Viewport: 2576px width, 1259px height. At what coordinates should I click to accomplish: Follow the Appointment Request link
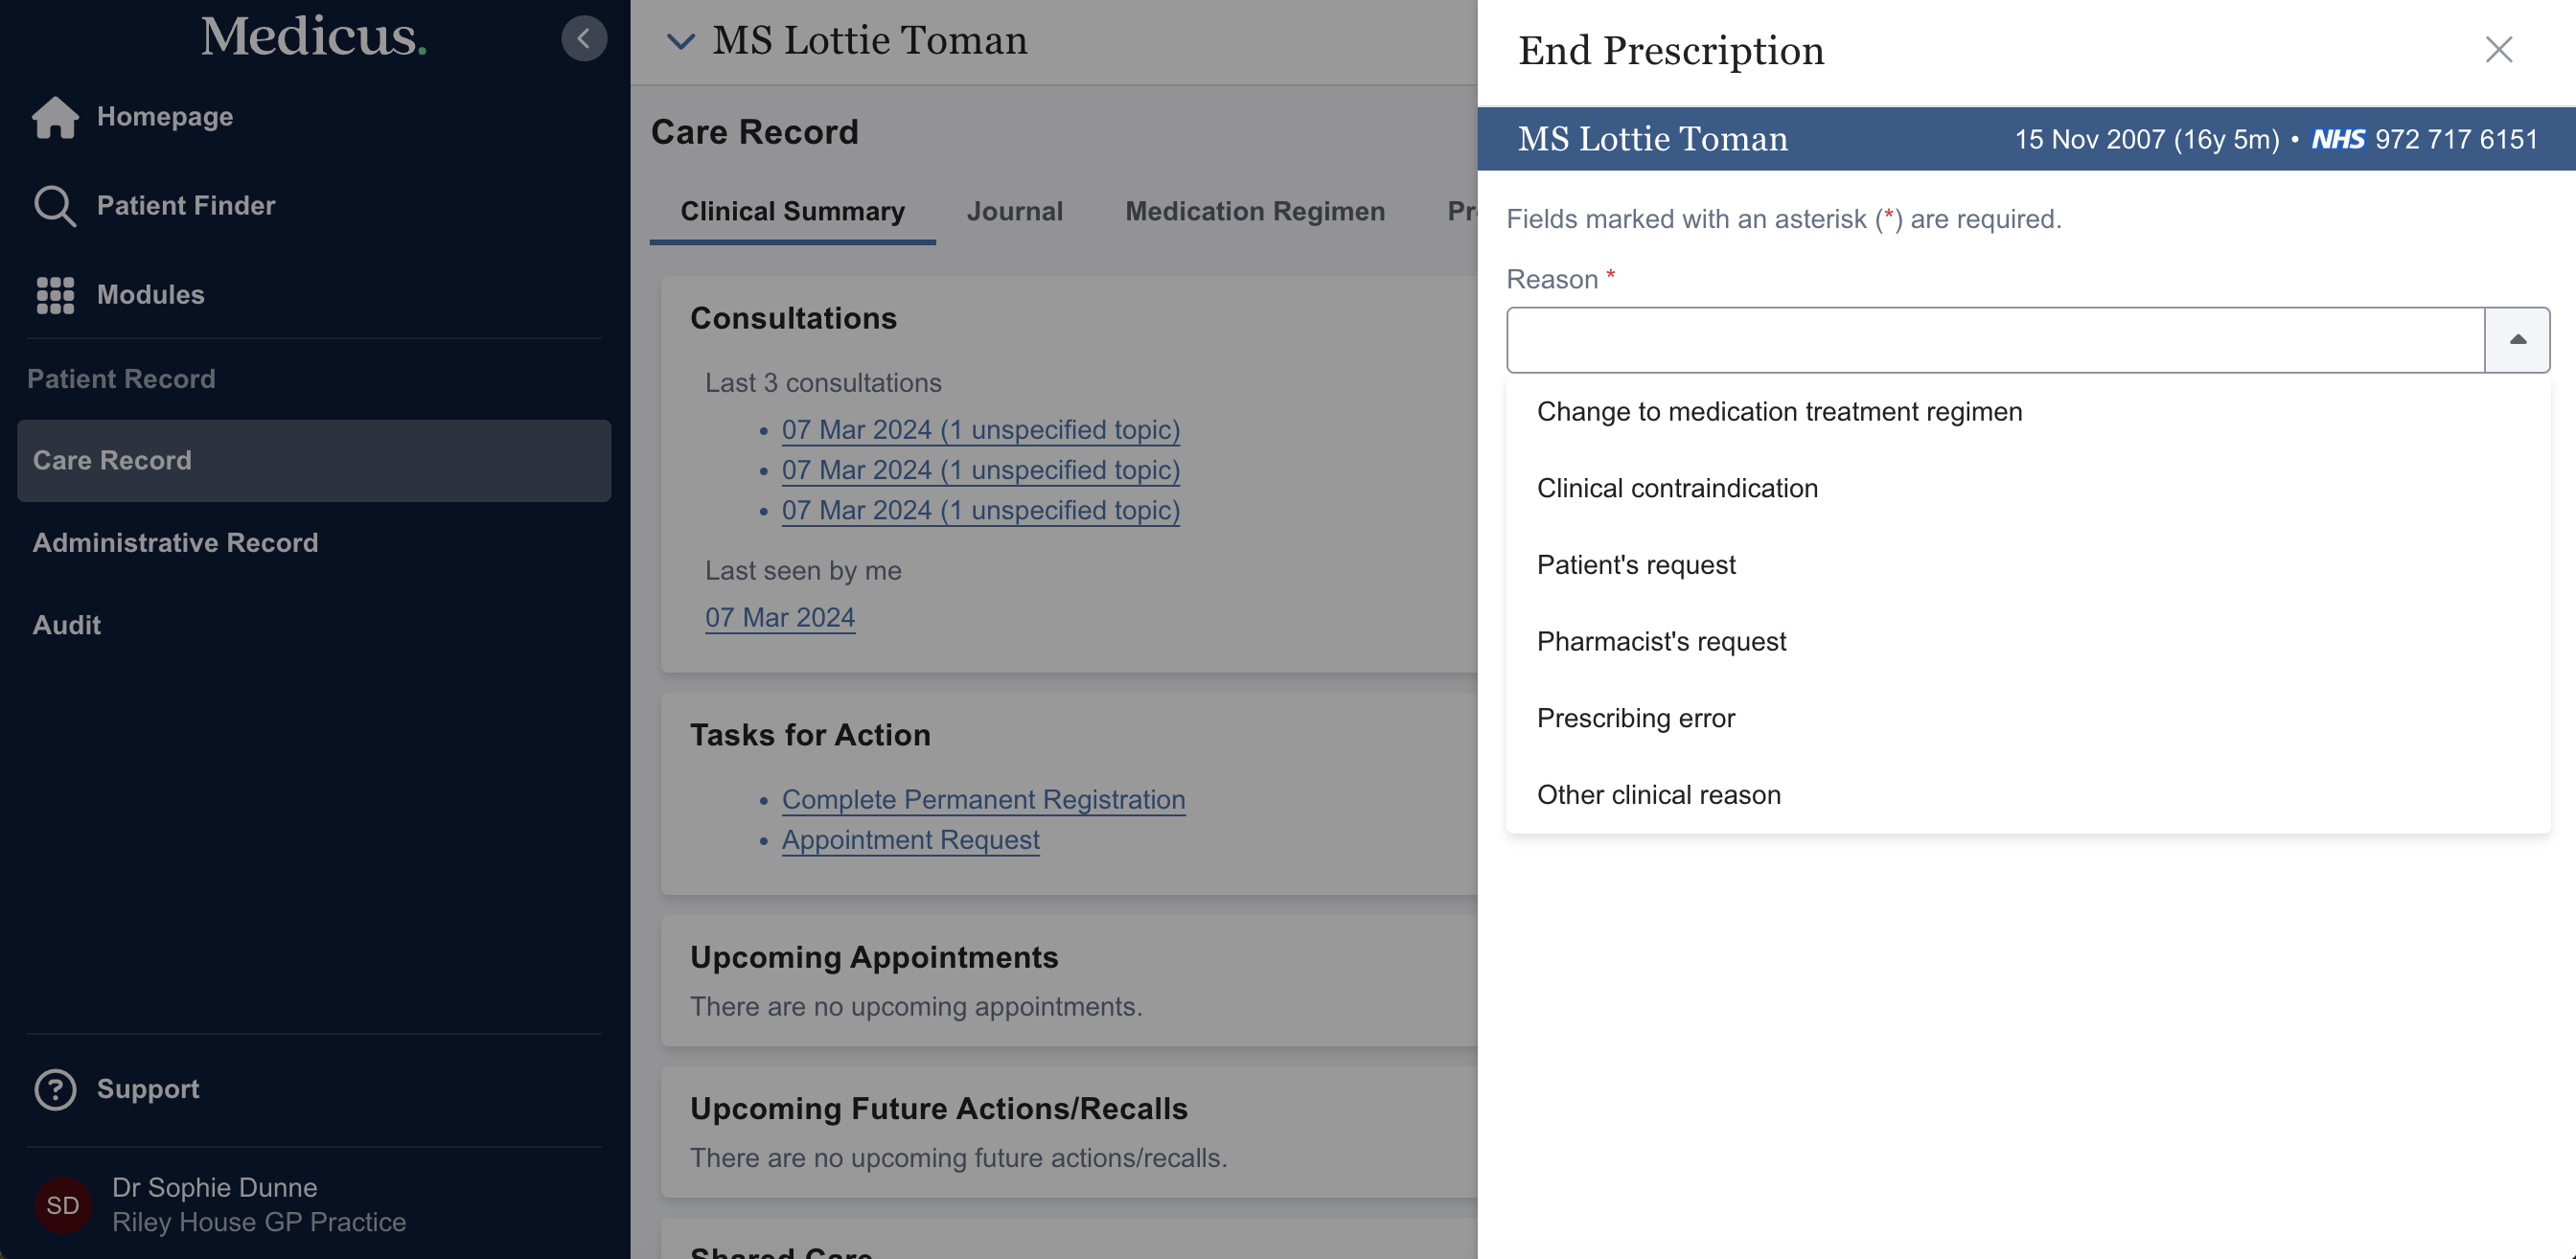[910, 840]
